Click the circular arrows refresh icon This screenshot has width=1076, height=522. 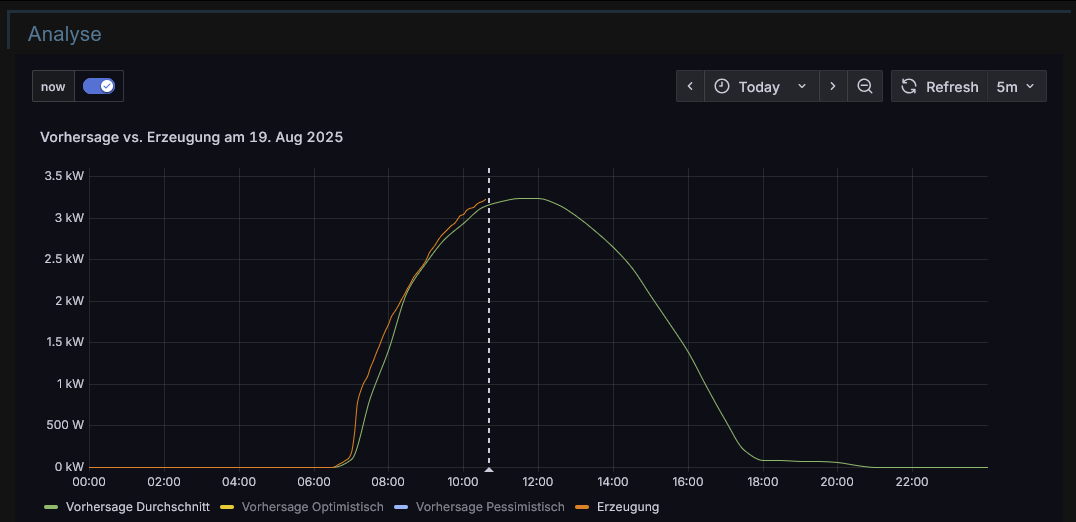point(909,86)
